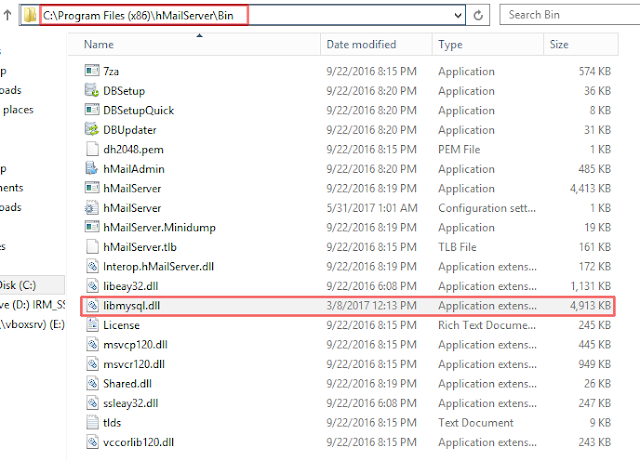The width and height of the screenshot is (640, 461).
Task: Click the tlds text document icon
Action: click(92, 423)
